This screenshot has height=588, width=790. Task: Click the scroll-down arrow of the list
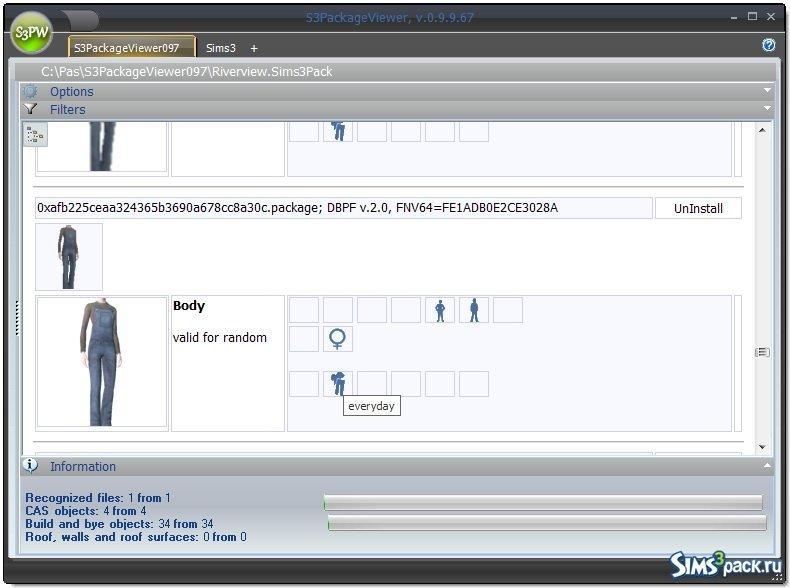point(762,447)
